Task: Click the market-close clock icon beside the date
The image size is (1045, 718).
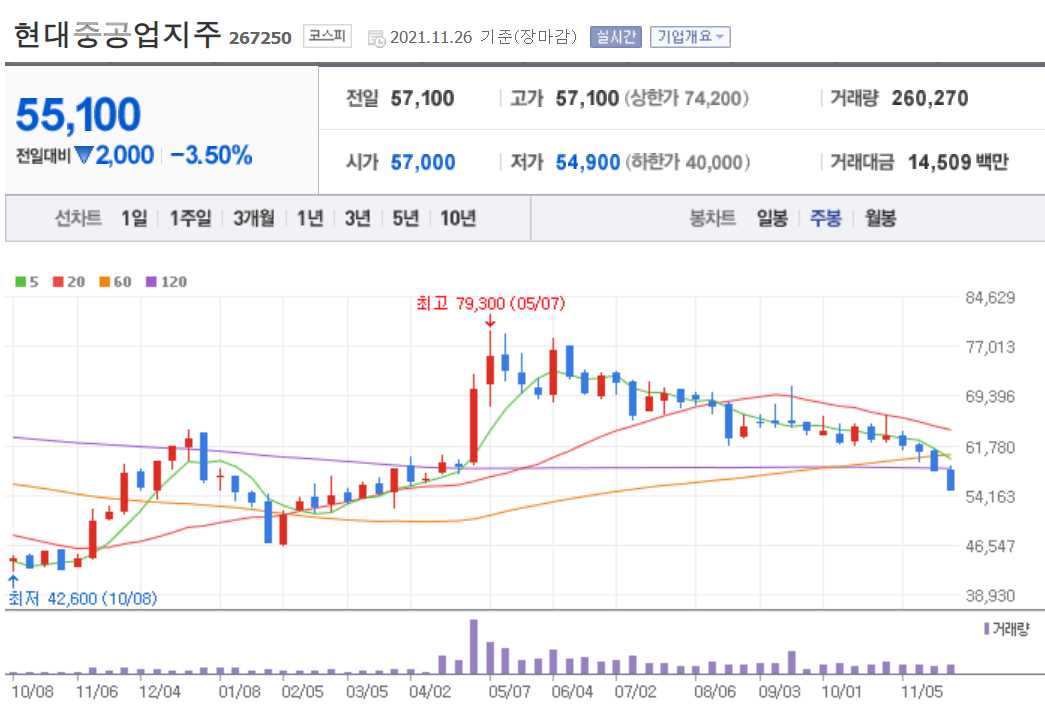Action: tap(377, 38)
